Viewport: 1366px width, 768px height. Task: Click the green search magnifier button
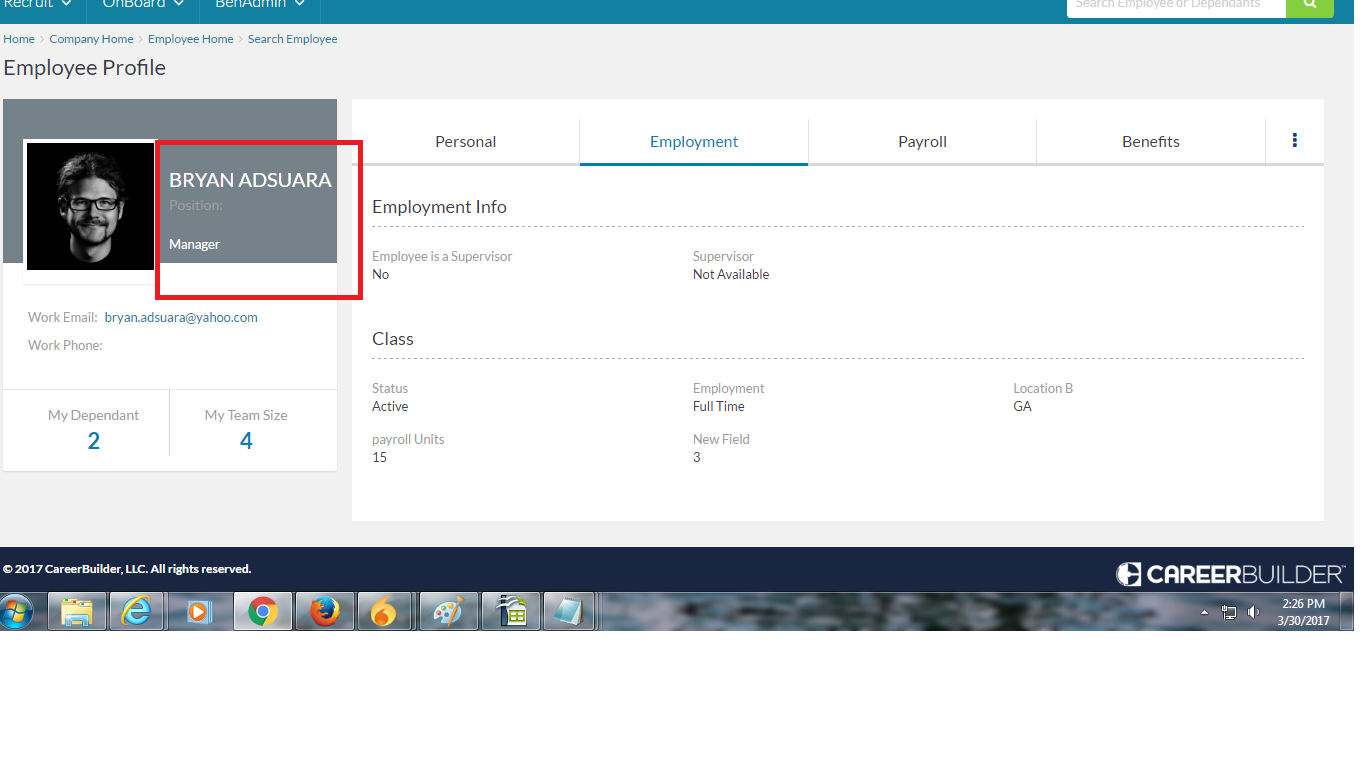tap(1309, 6)
